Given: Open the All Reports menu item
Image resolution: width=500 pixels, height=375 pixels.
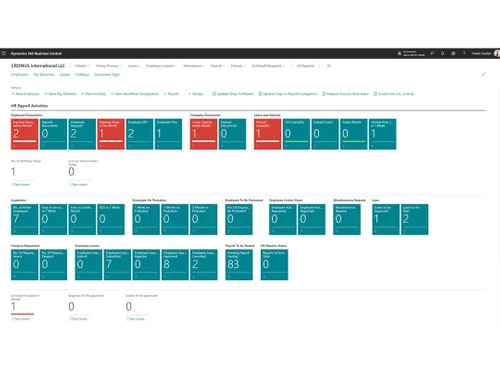Looking at the screenshot, I should 305,66.
